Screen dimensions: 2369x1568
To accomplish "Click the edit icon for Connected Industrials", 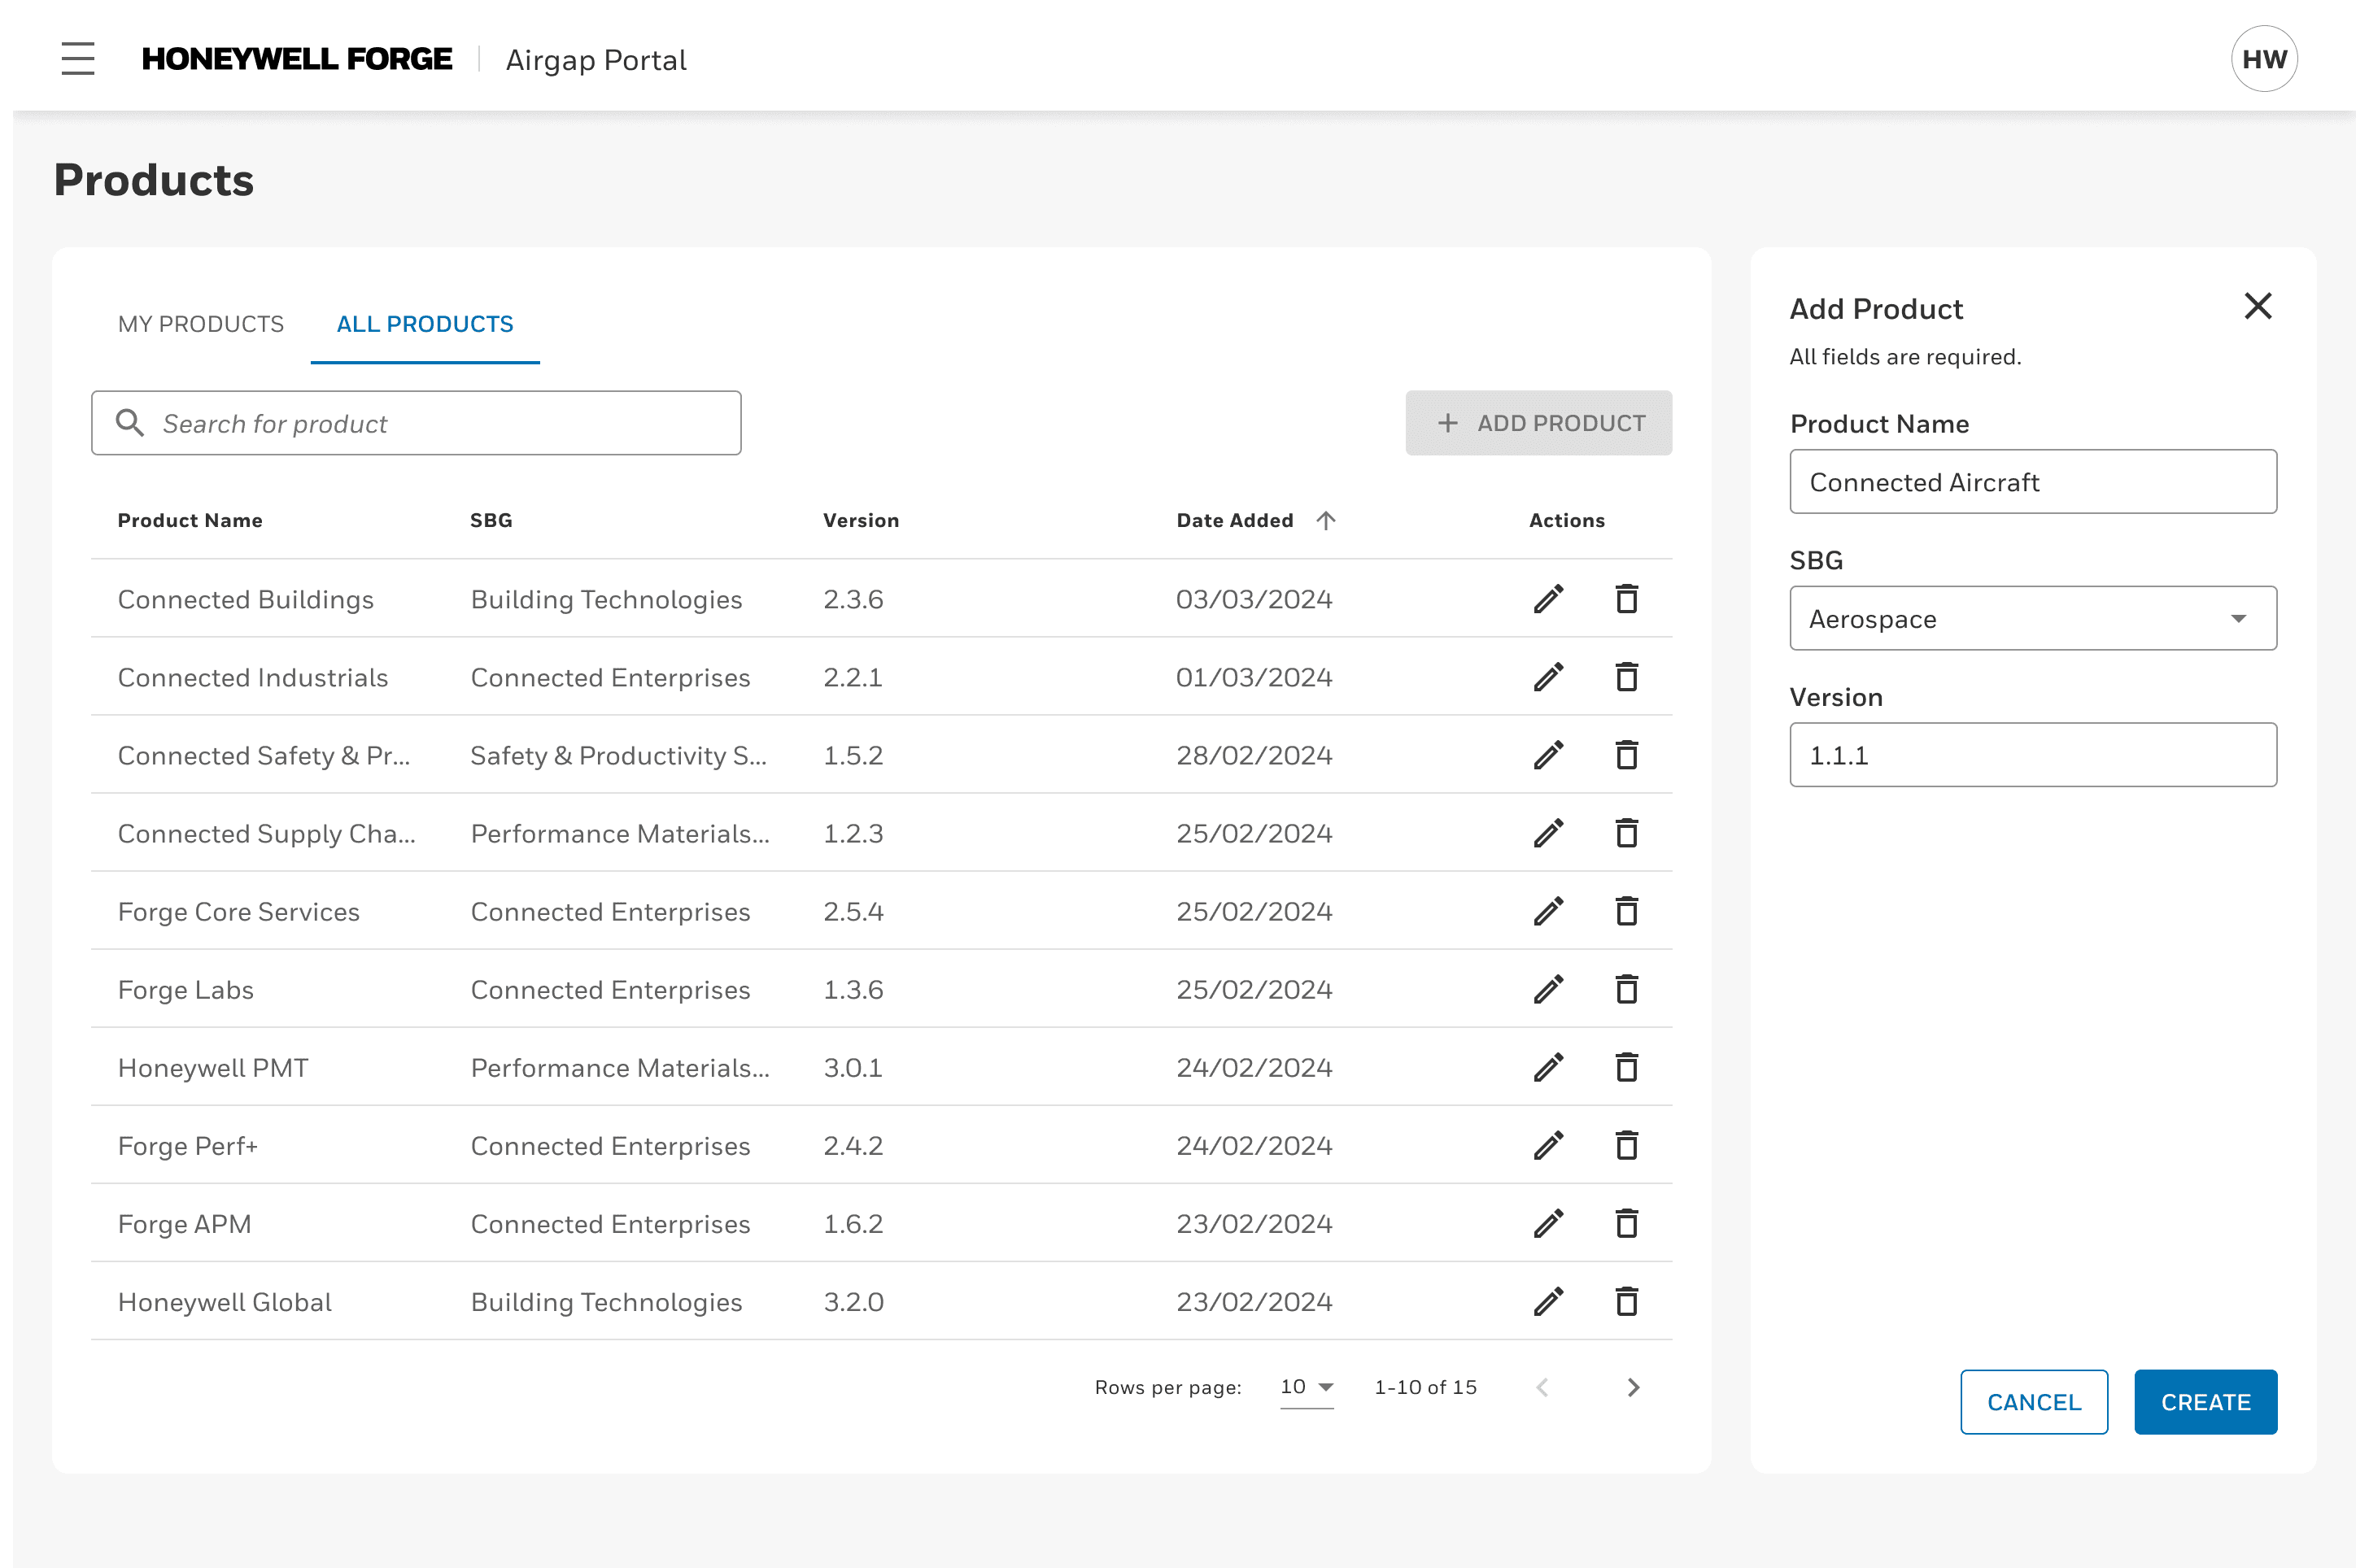I will click(1548, 677).
